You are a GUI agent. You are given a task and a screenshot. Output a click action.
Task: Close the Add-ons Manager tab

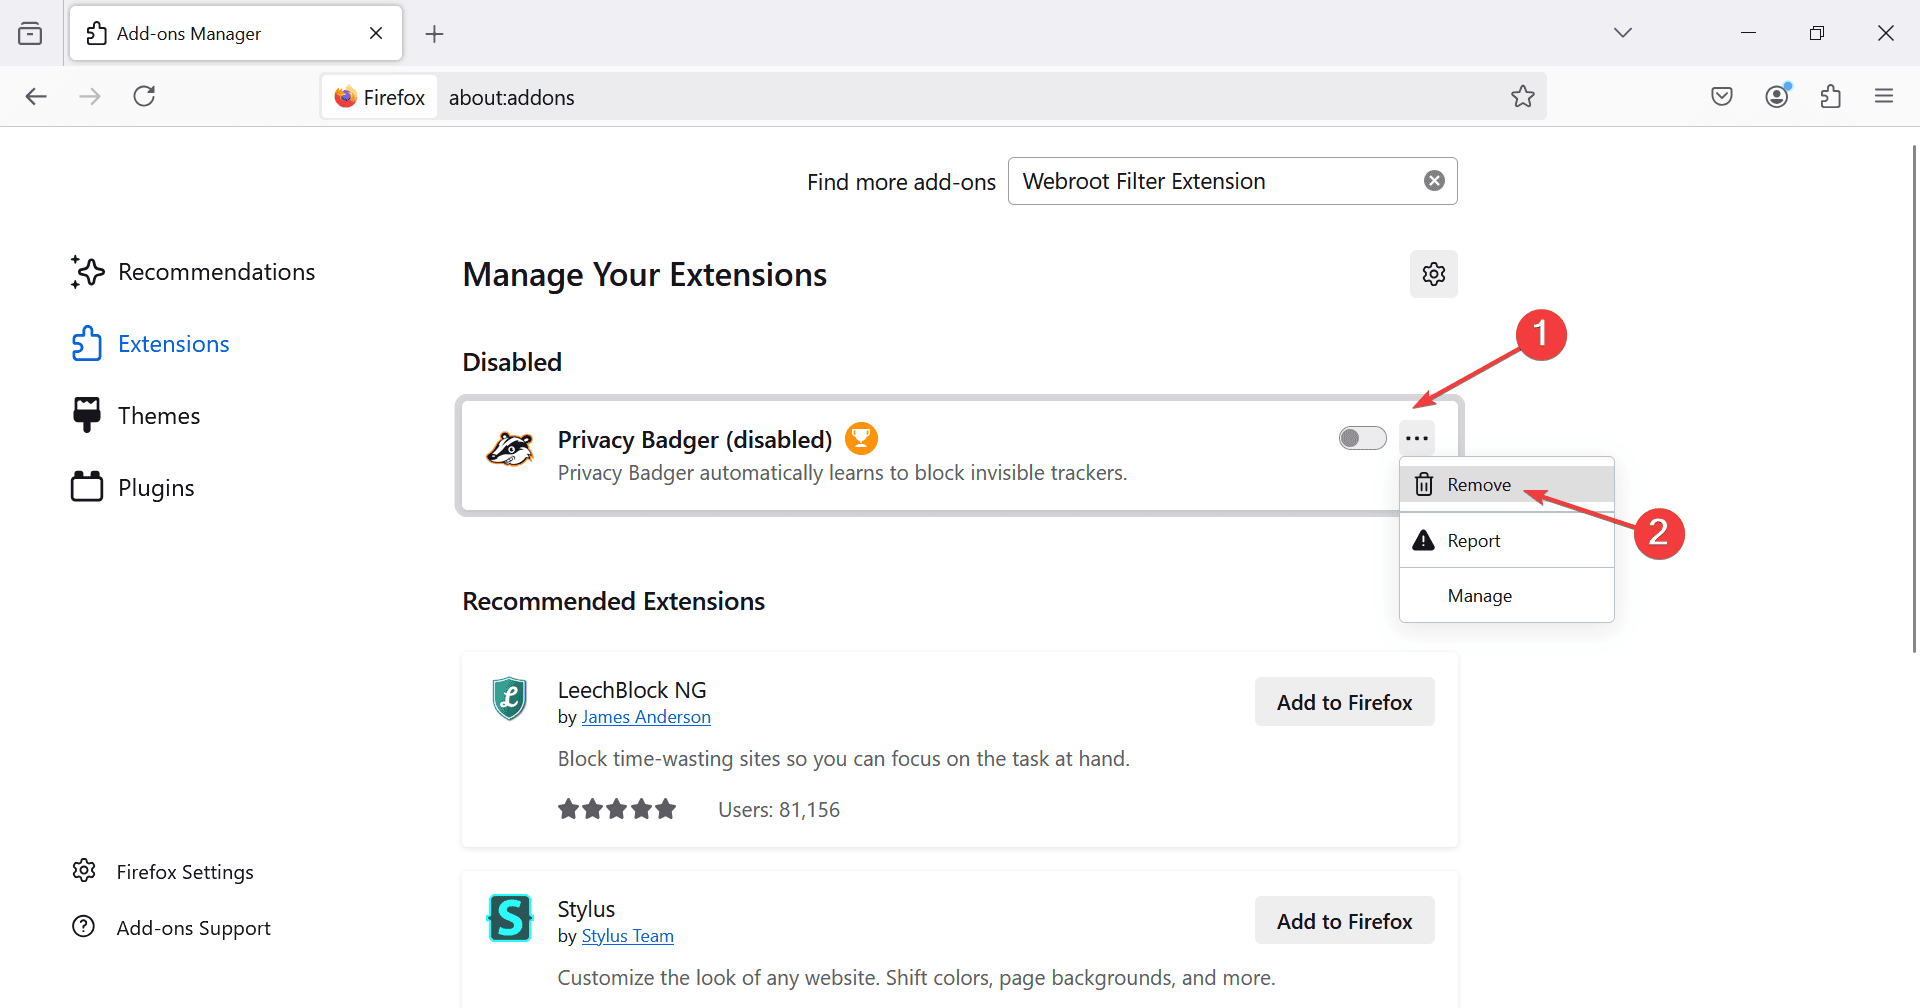376,33
